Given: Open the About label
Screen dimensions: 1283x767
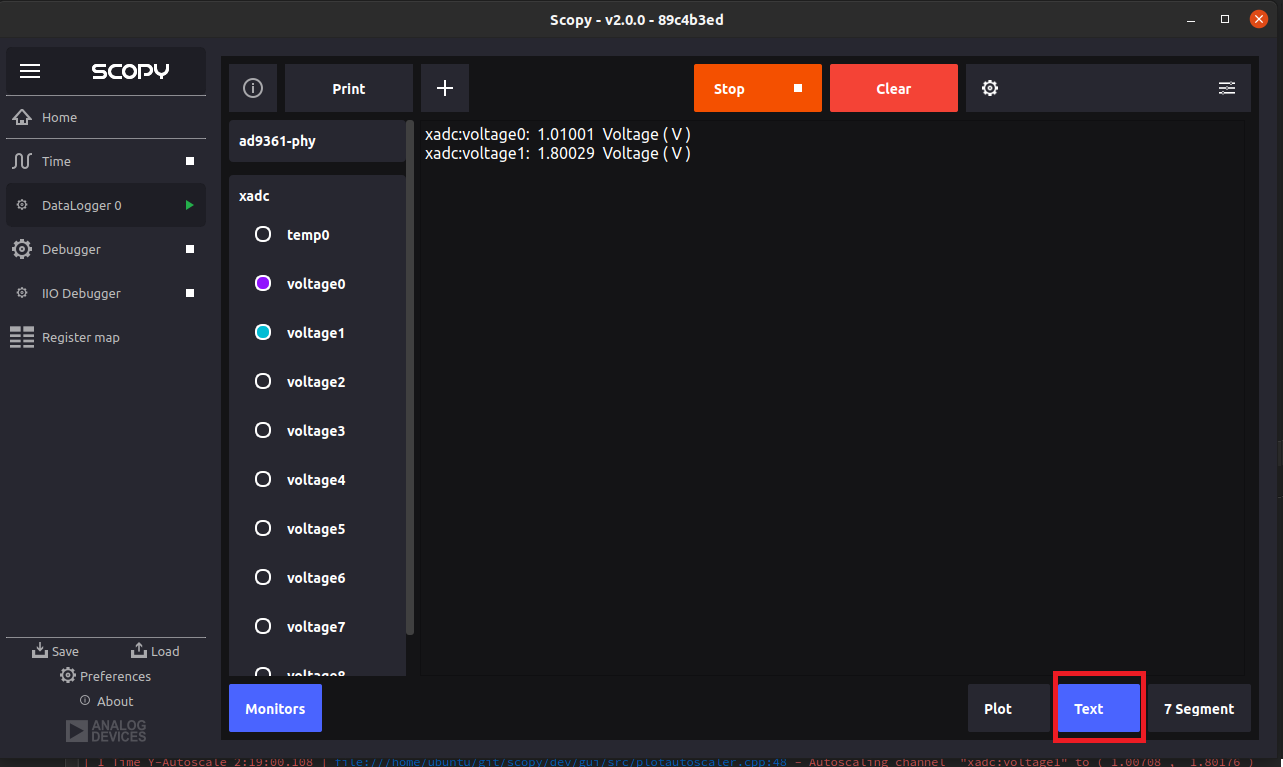Looking at the screenshot, I should coord(115,701).
